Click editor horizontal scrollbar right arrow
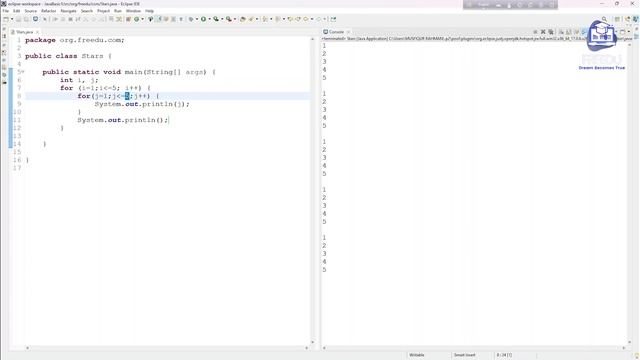This screenshot has height=360, width=640. (307, 348)
